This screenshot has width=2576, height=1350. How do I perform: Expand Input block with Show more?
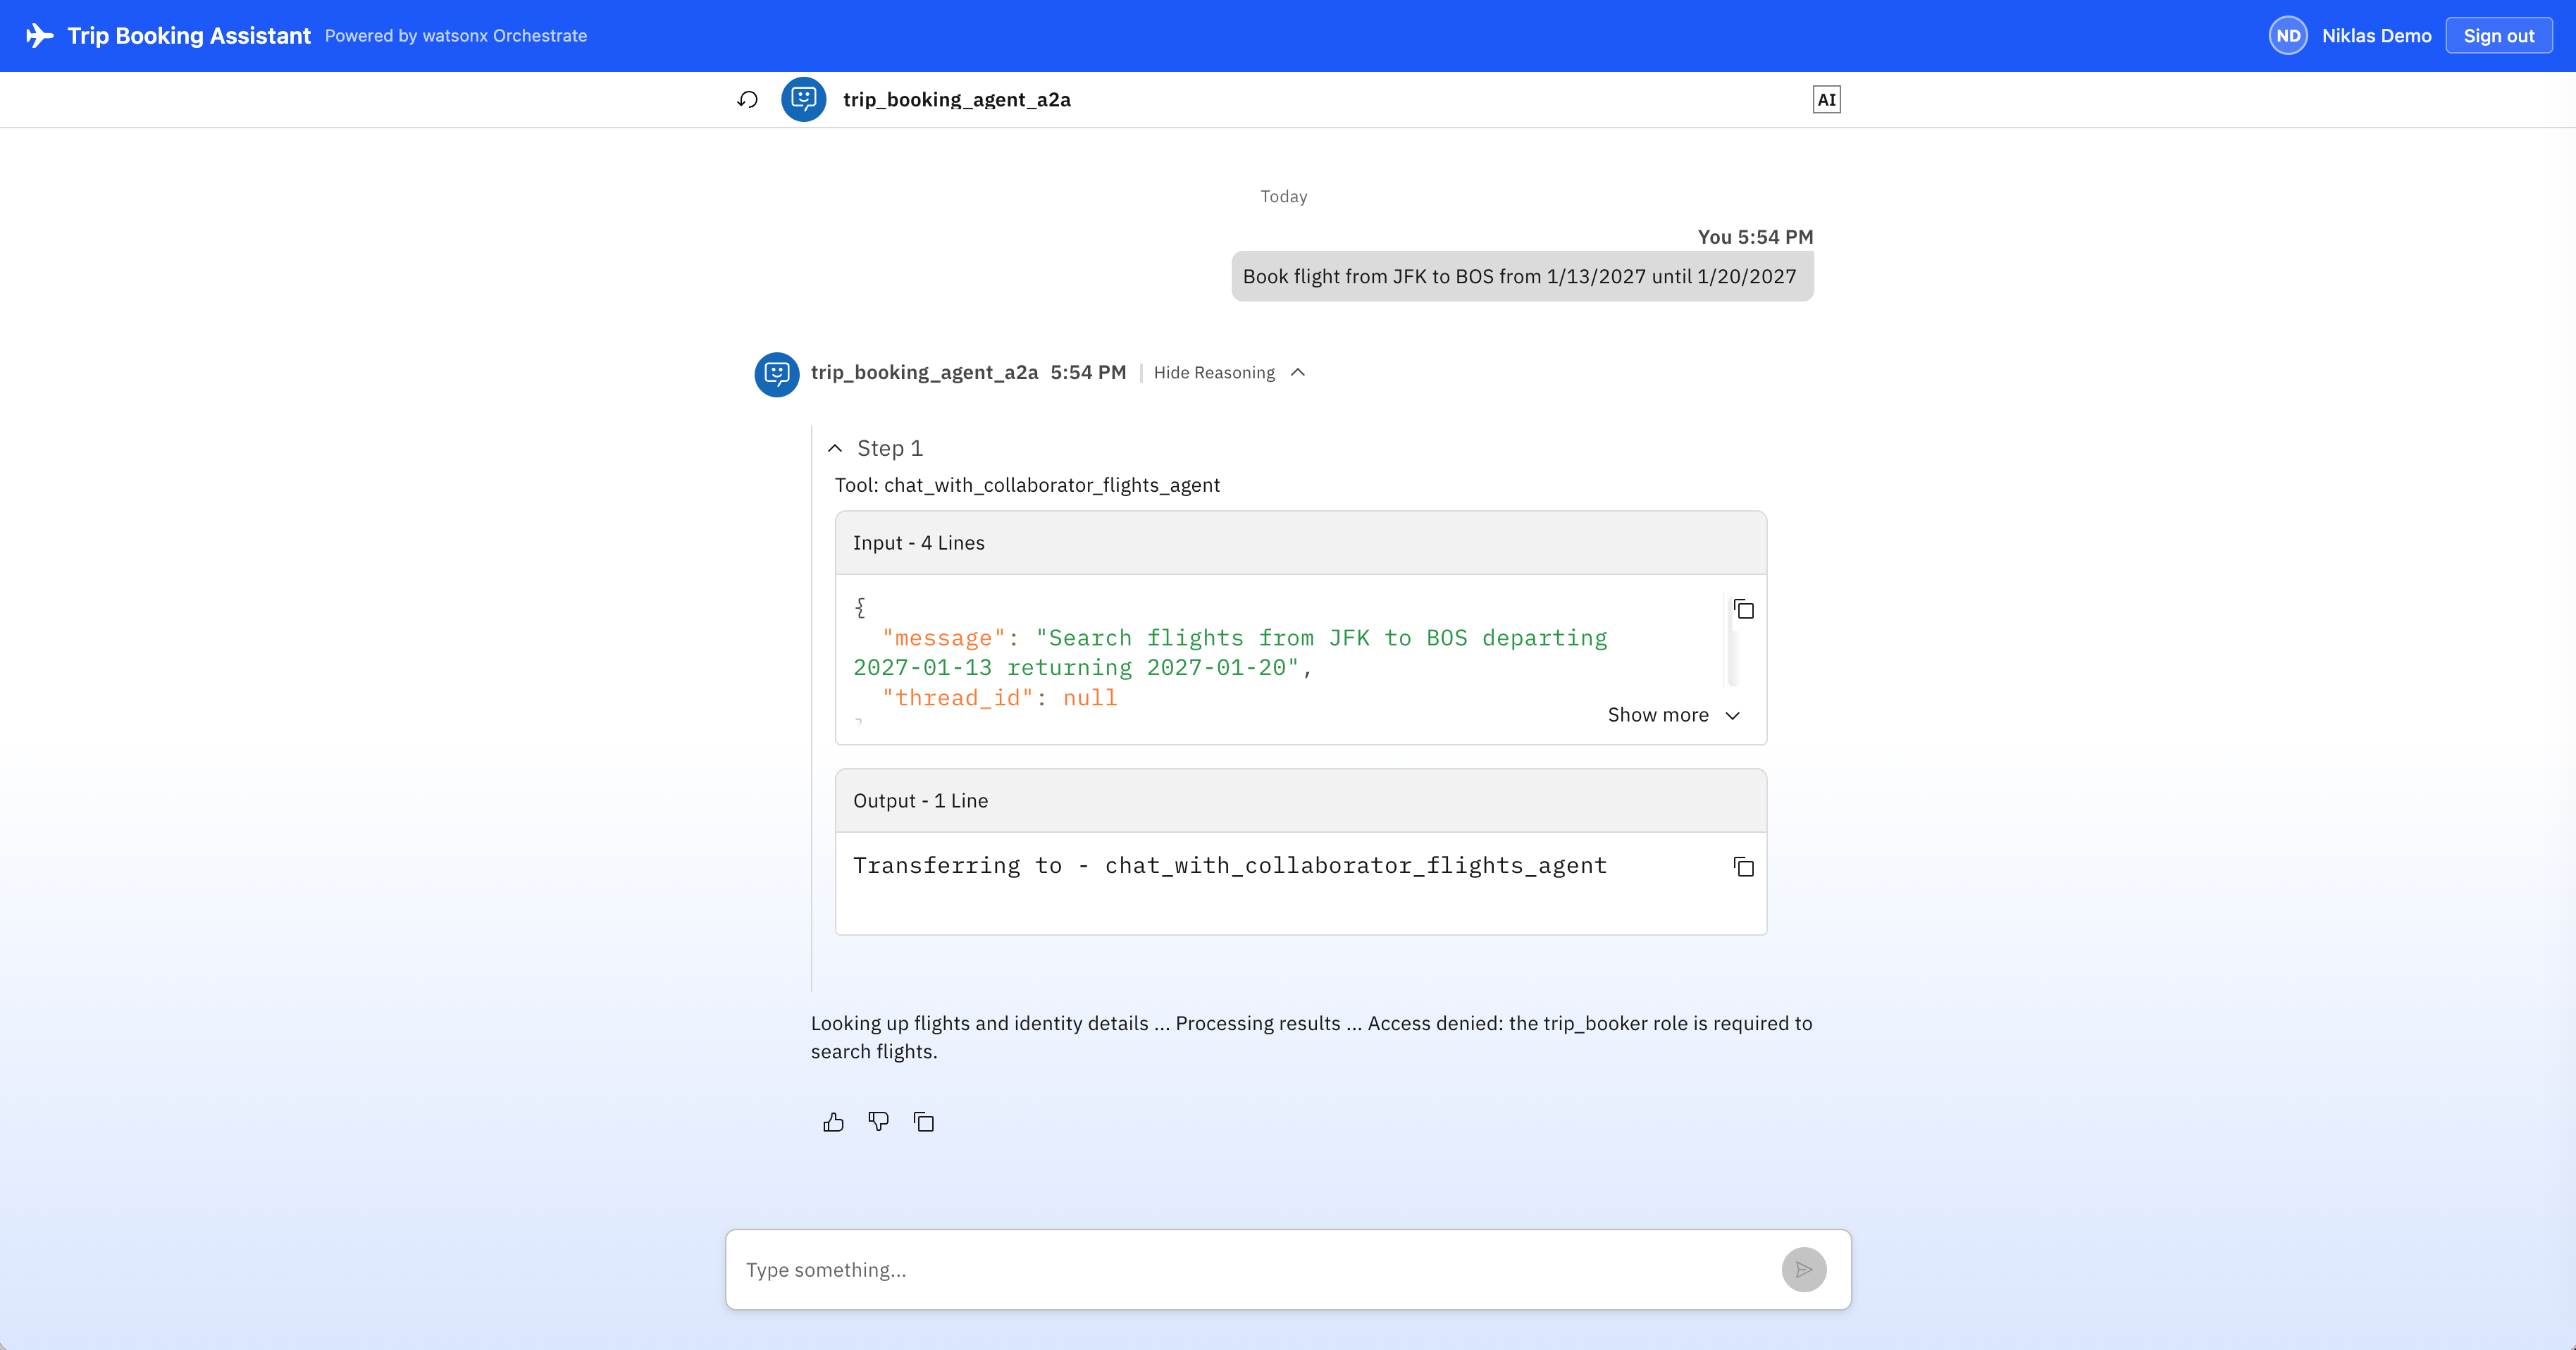[x=1674, y=715]
